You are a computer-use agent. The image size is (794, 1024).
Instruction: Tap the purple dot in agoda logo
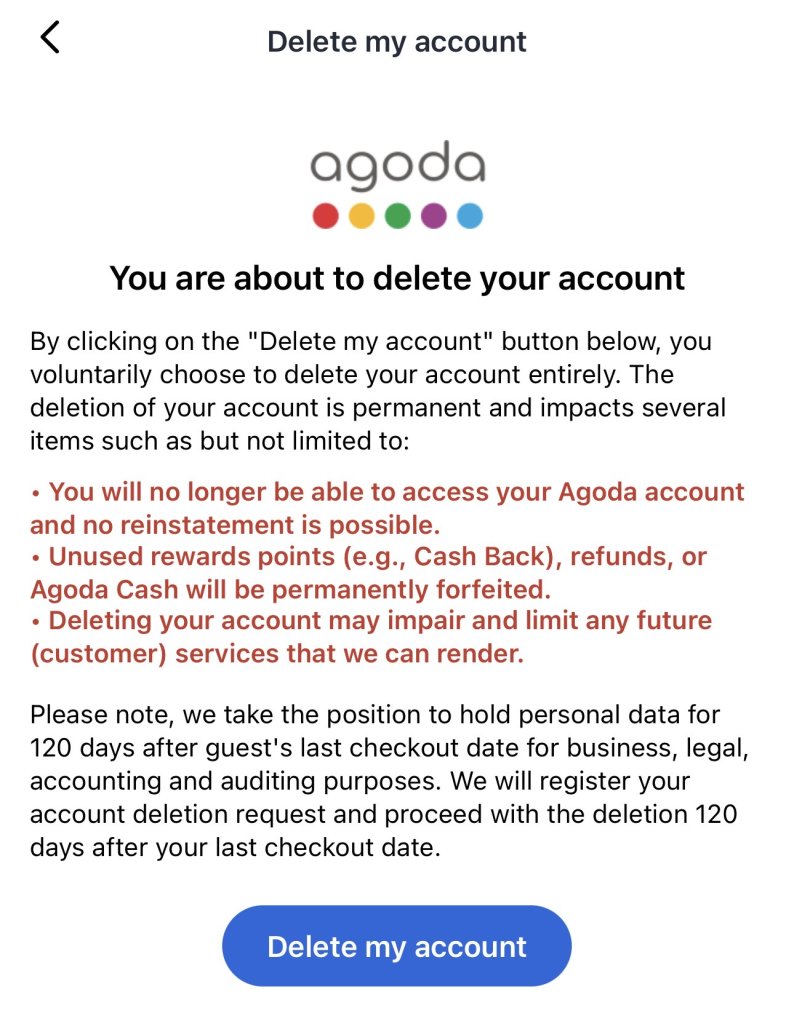(434, 216)
